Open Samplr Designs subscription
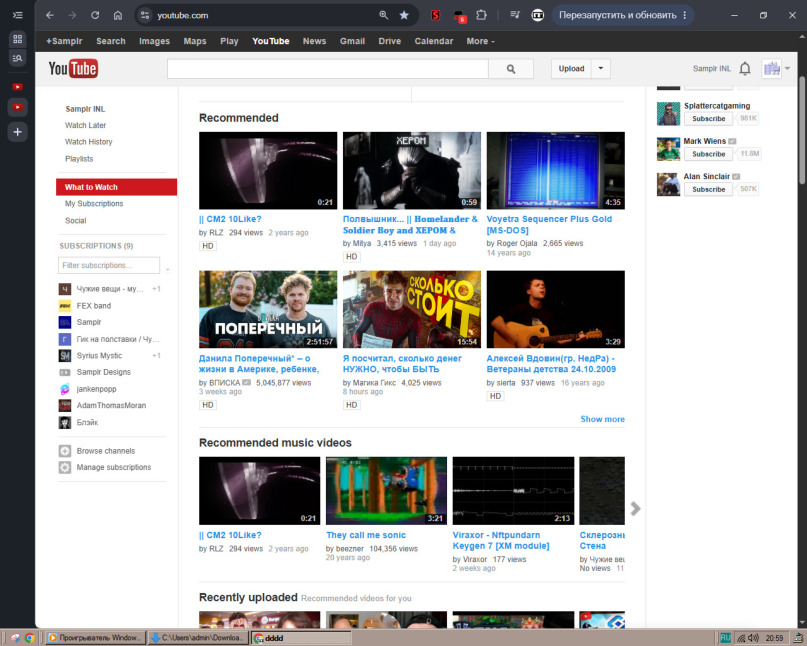This screenshot has width=807, height=646. pyautogui.click(x=103, y=372)
